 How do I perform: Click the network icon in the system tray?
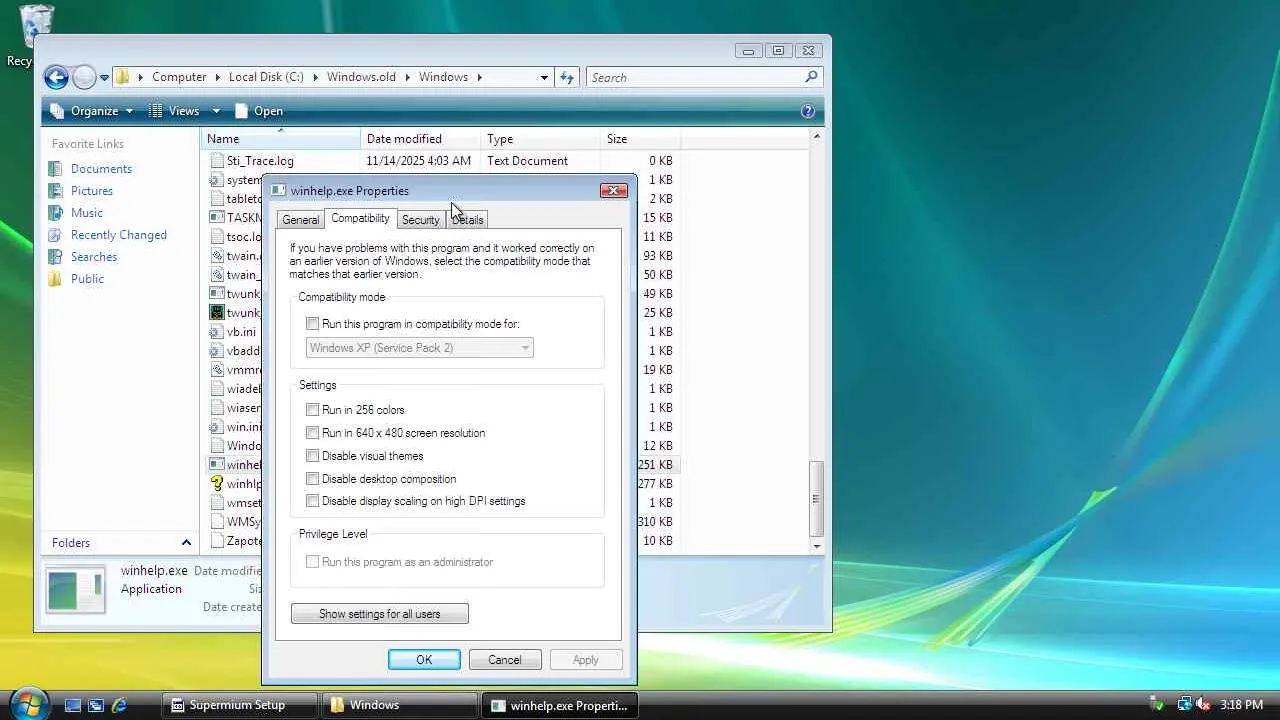[1184, 705]
